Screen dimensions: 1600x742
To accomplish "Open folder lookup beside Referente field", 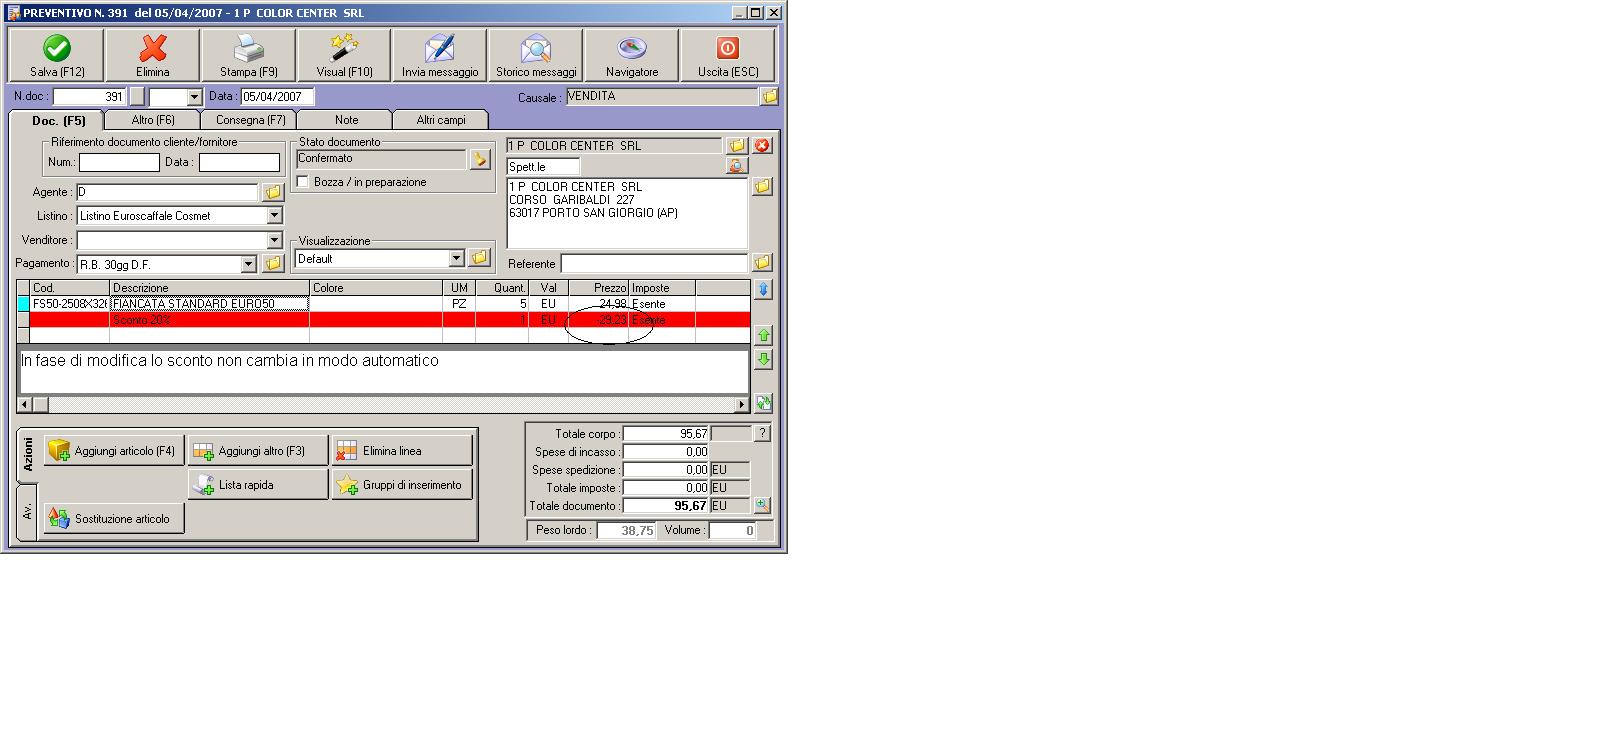I will coord(762,263).
